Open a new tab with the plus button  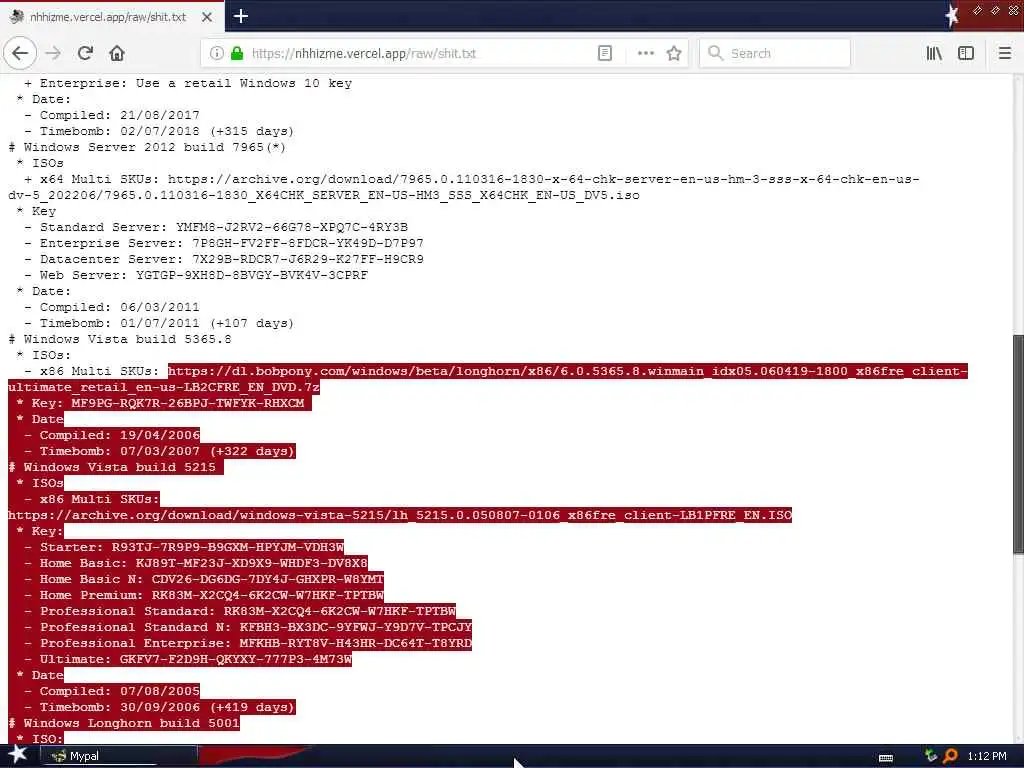coord(240,16)
